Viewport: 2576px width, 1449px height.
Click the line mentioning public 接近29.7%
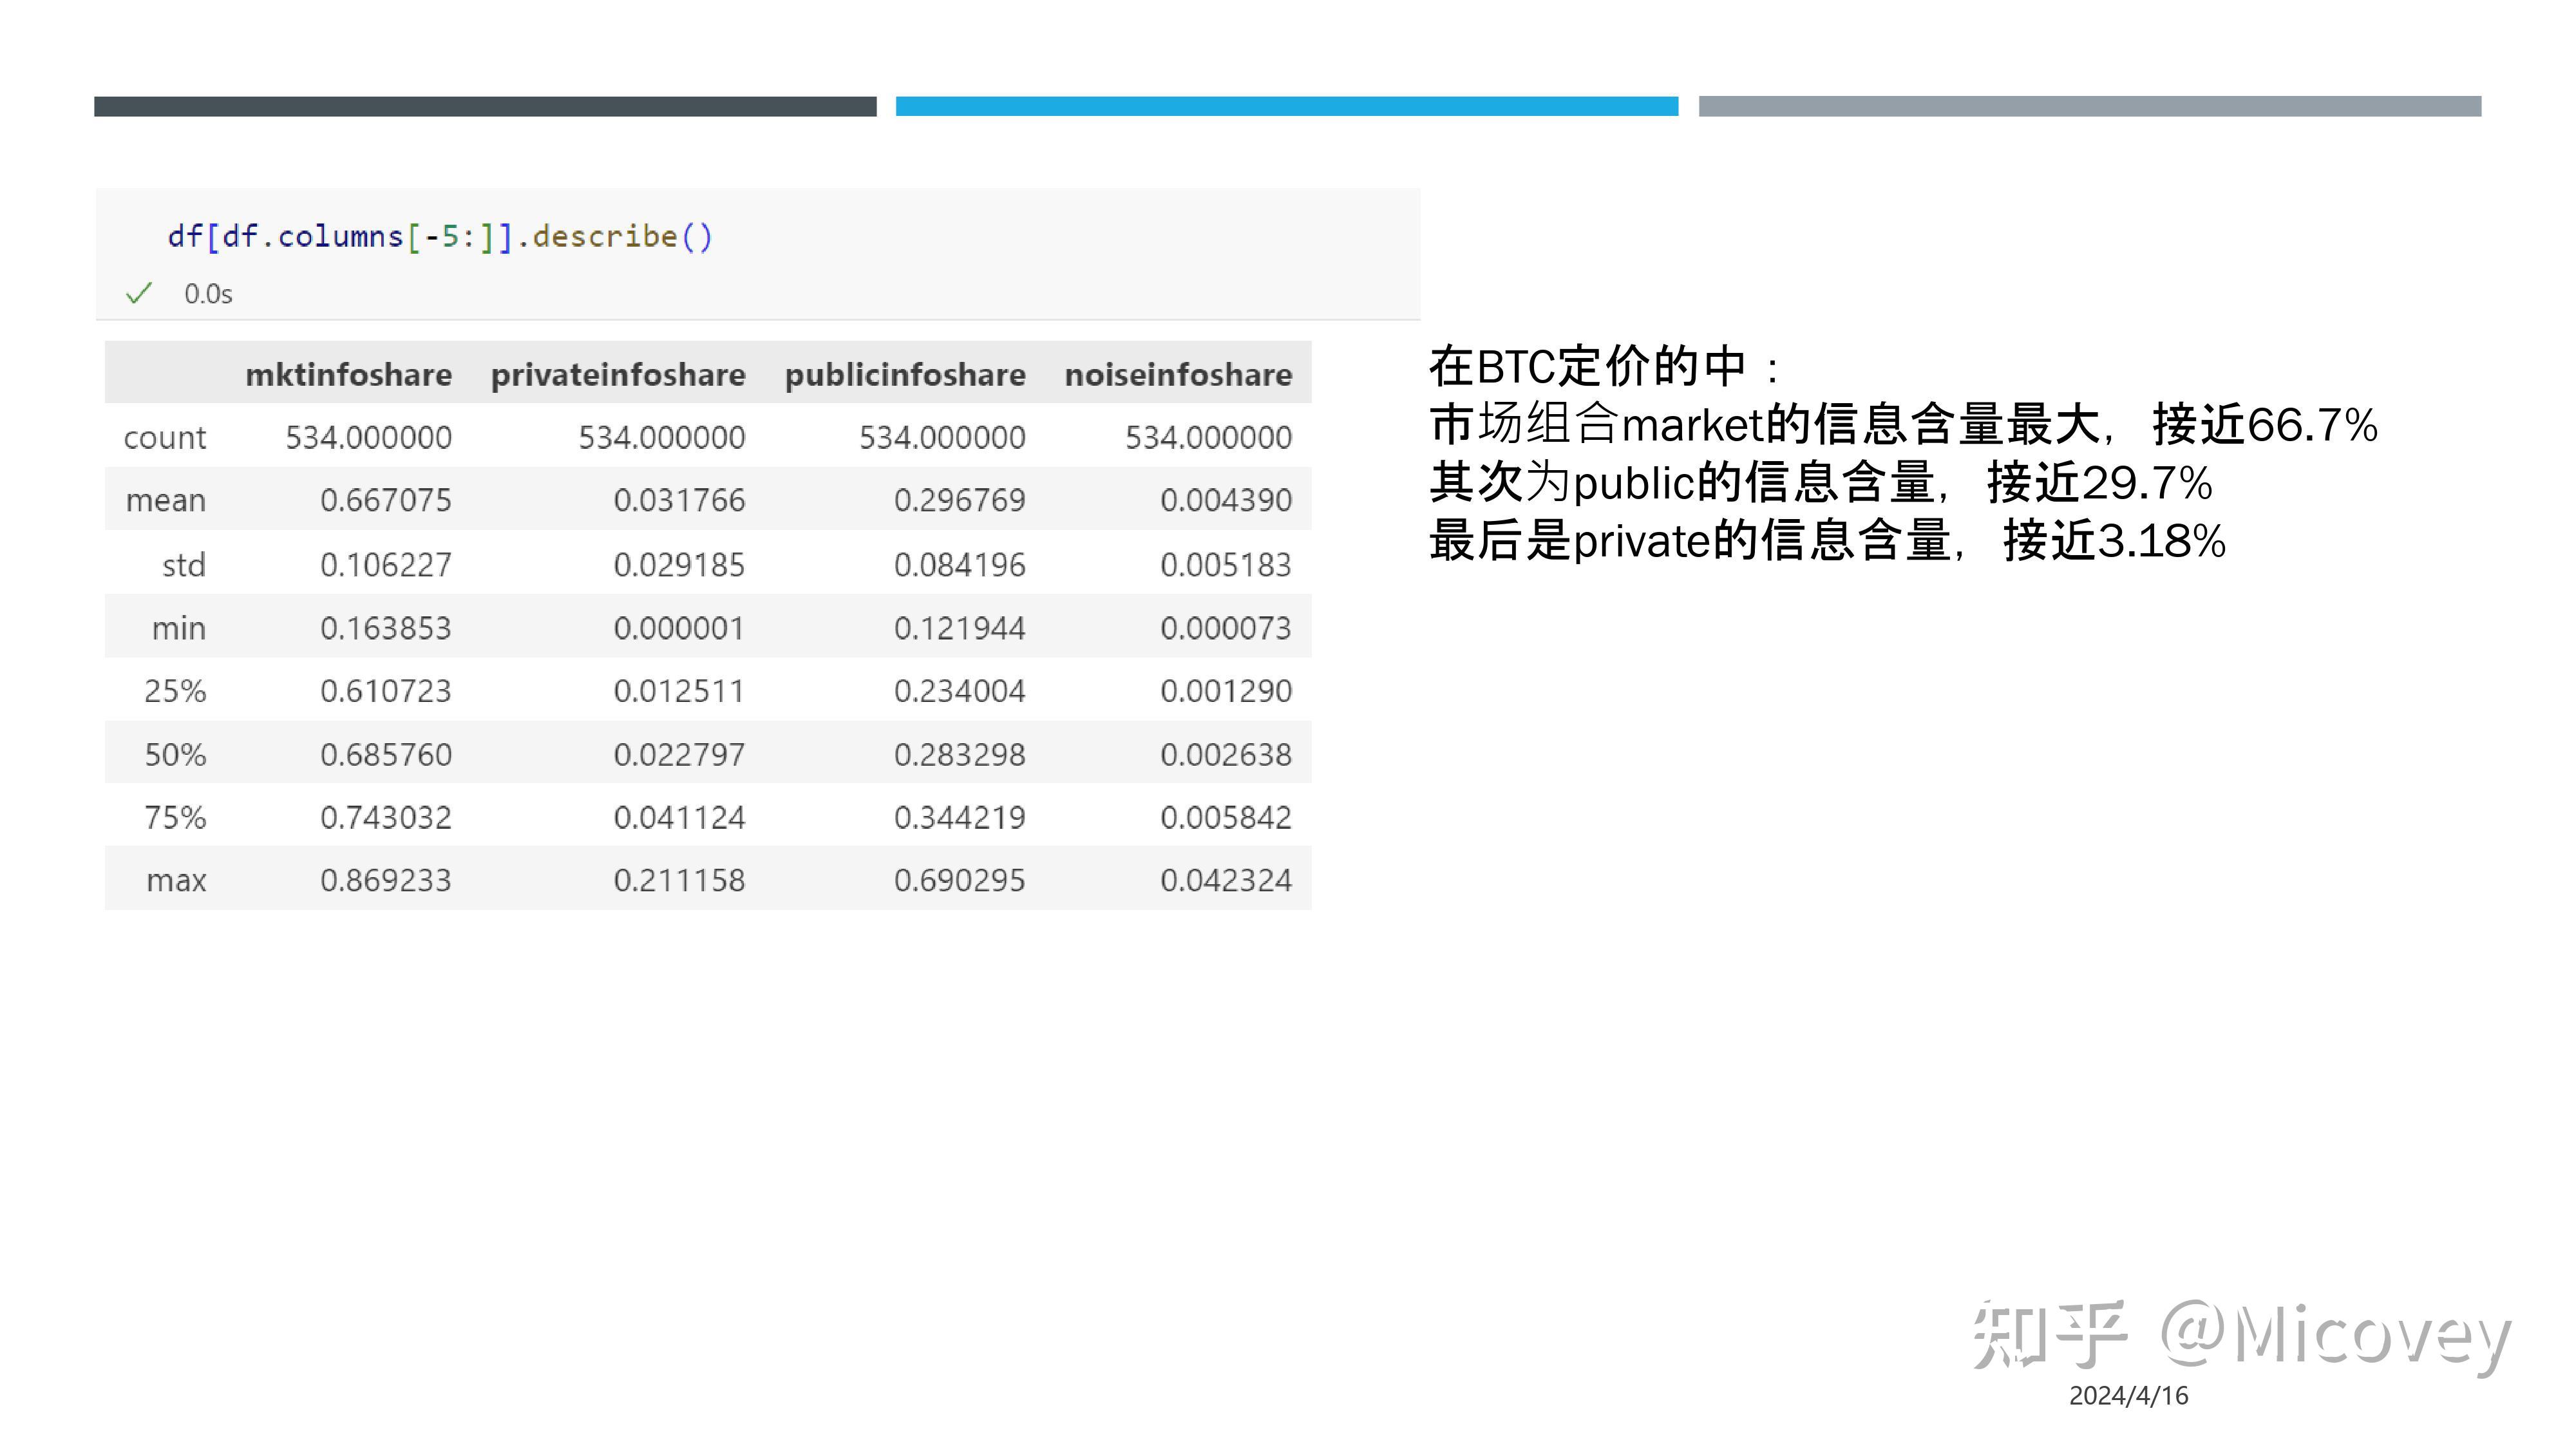pos(1820,483)
